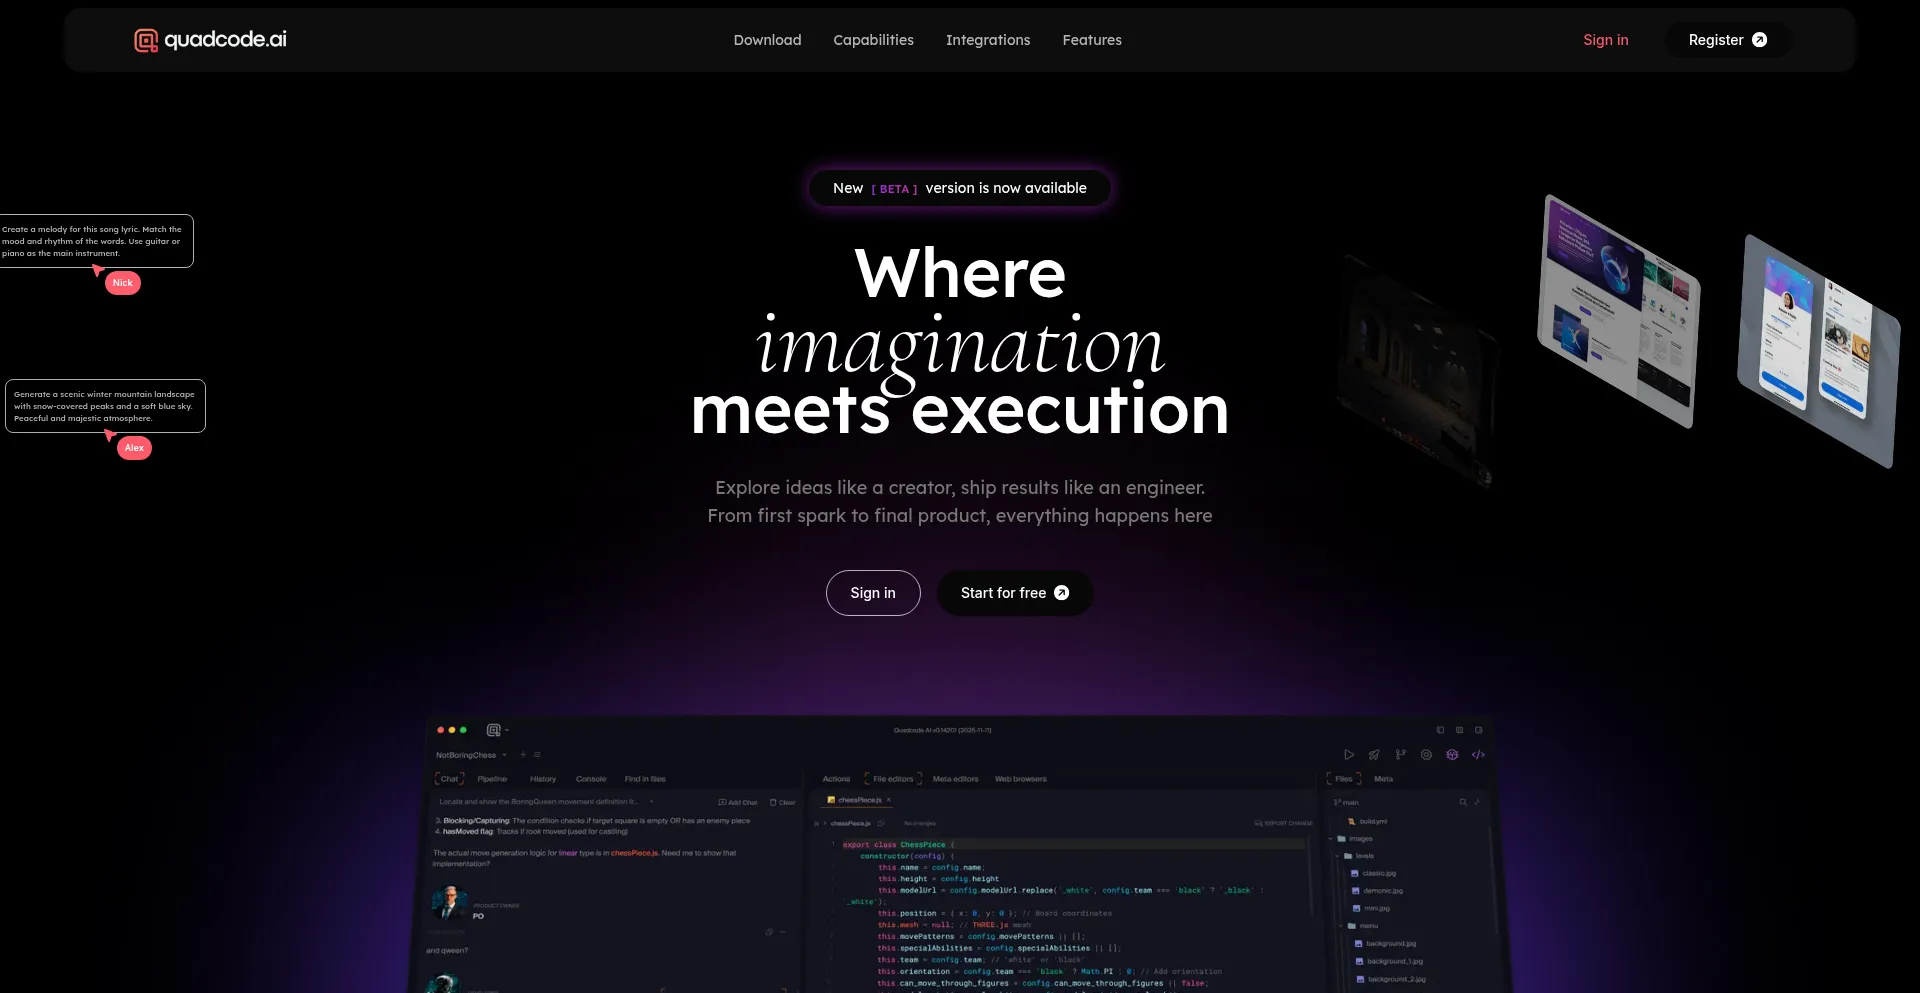This screenshot has width=1920, height=993.
Task: Click the git branch icon in preview toolbar
Action: tap(1400, 755)
